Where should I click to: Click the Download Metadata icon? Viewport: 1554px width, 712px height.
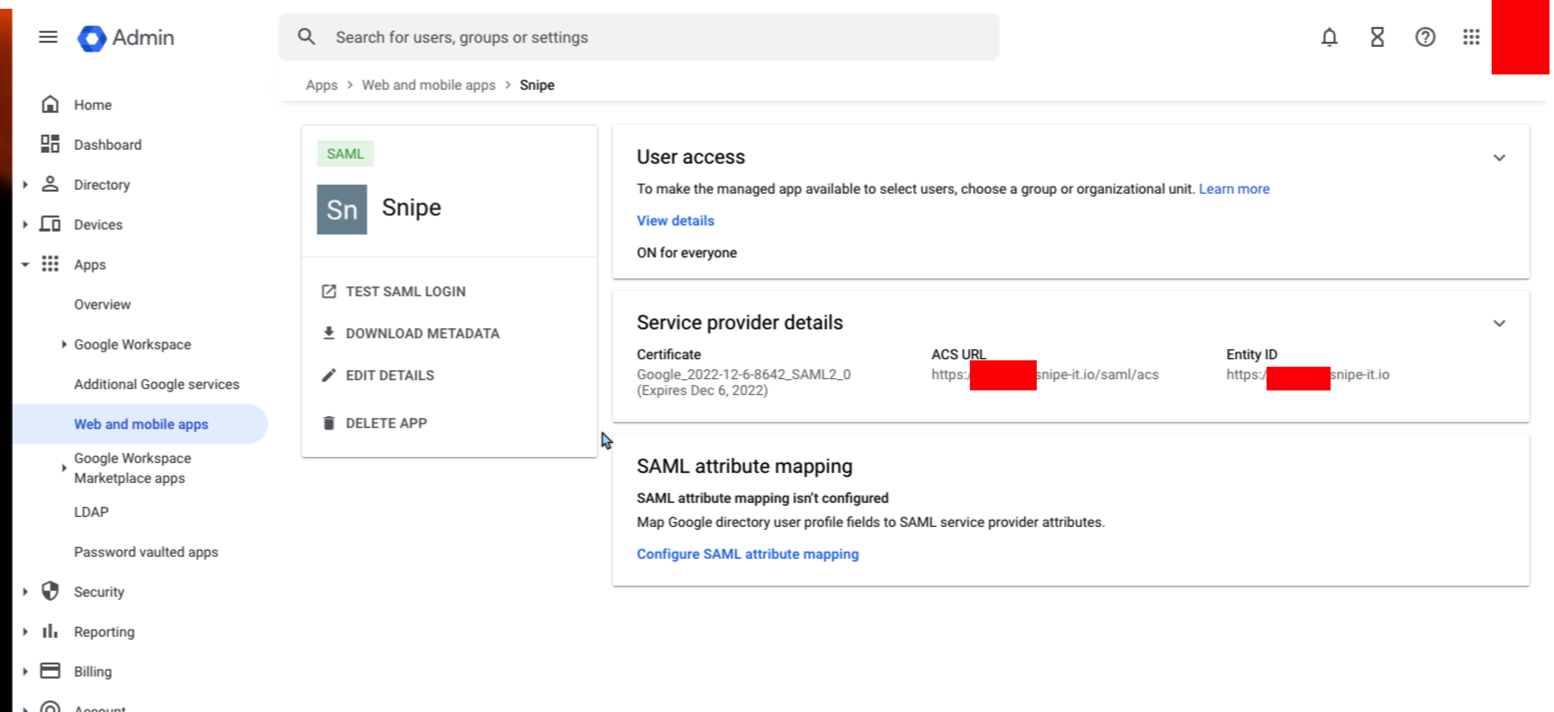click(329, 333)
